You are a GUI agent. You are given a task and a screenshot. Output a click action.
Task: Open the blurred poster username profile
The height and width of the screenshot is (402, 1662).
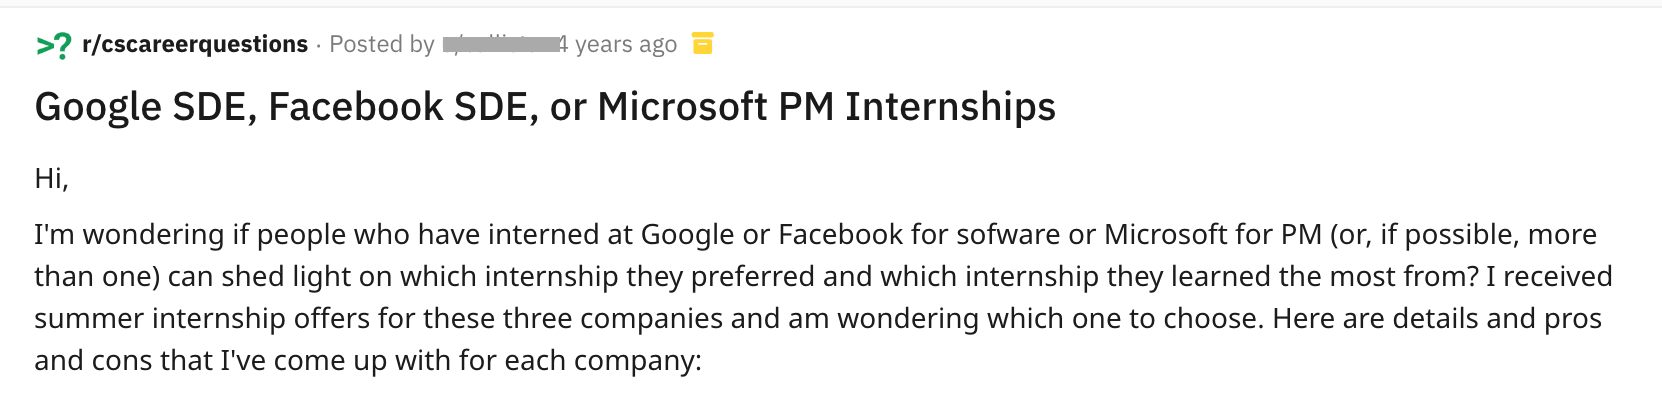pos(500,44)
